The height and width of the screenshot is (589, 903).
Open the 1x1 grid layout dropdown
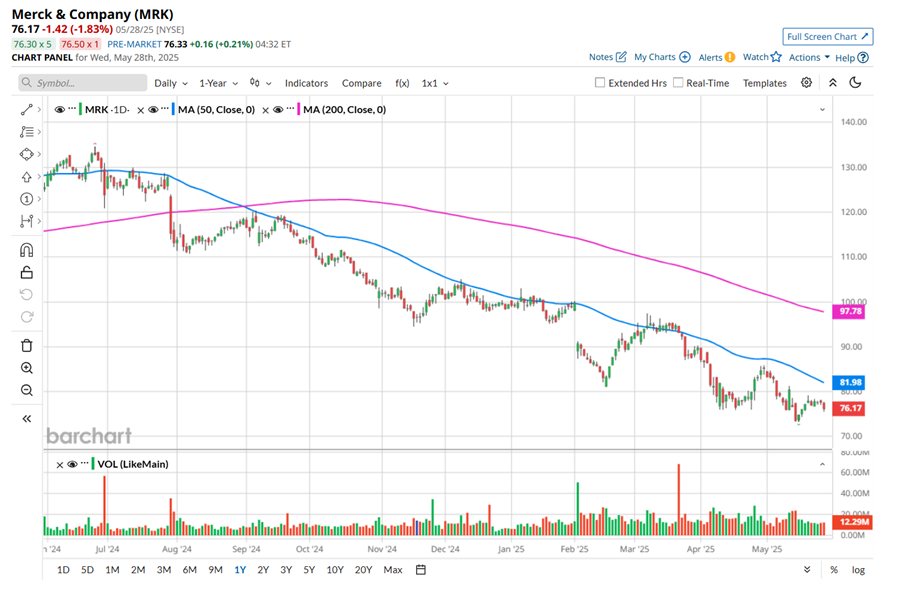coord(435,83)
